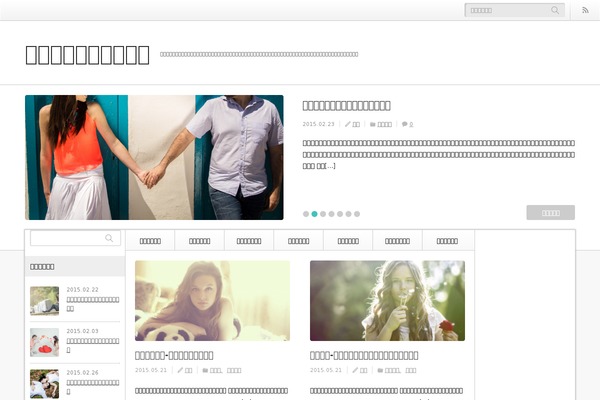This screenshot has height=400, width=600.
Task: Select the active teal slideshow dot
Action: [314, 214]
